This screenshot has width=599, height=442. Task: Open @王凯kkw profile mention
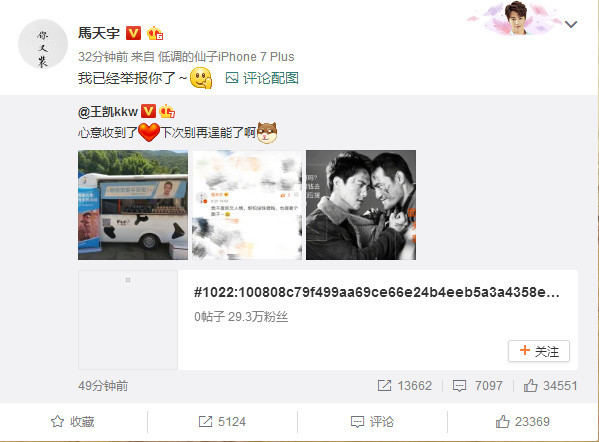(x=108, y=112)
